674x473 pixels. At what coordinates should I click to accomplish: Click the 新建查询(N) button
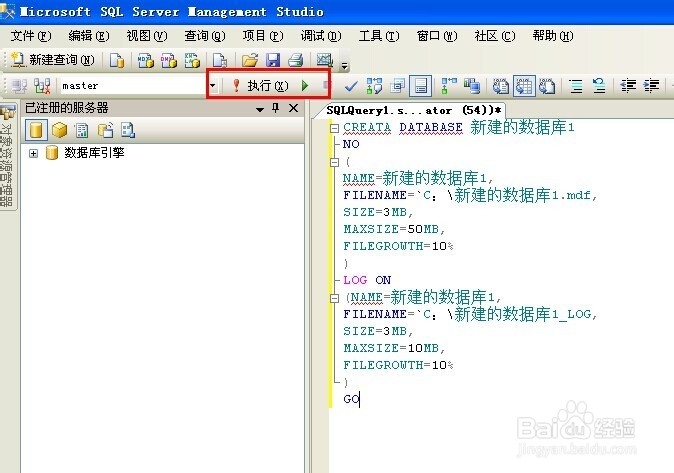tap(52, 60)
